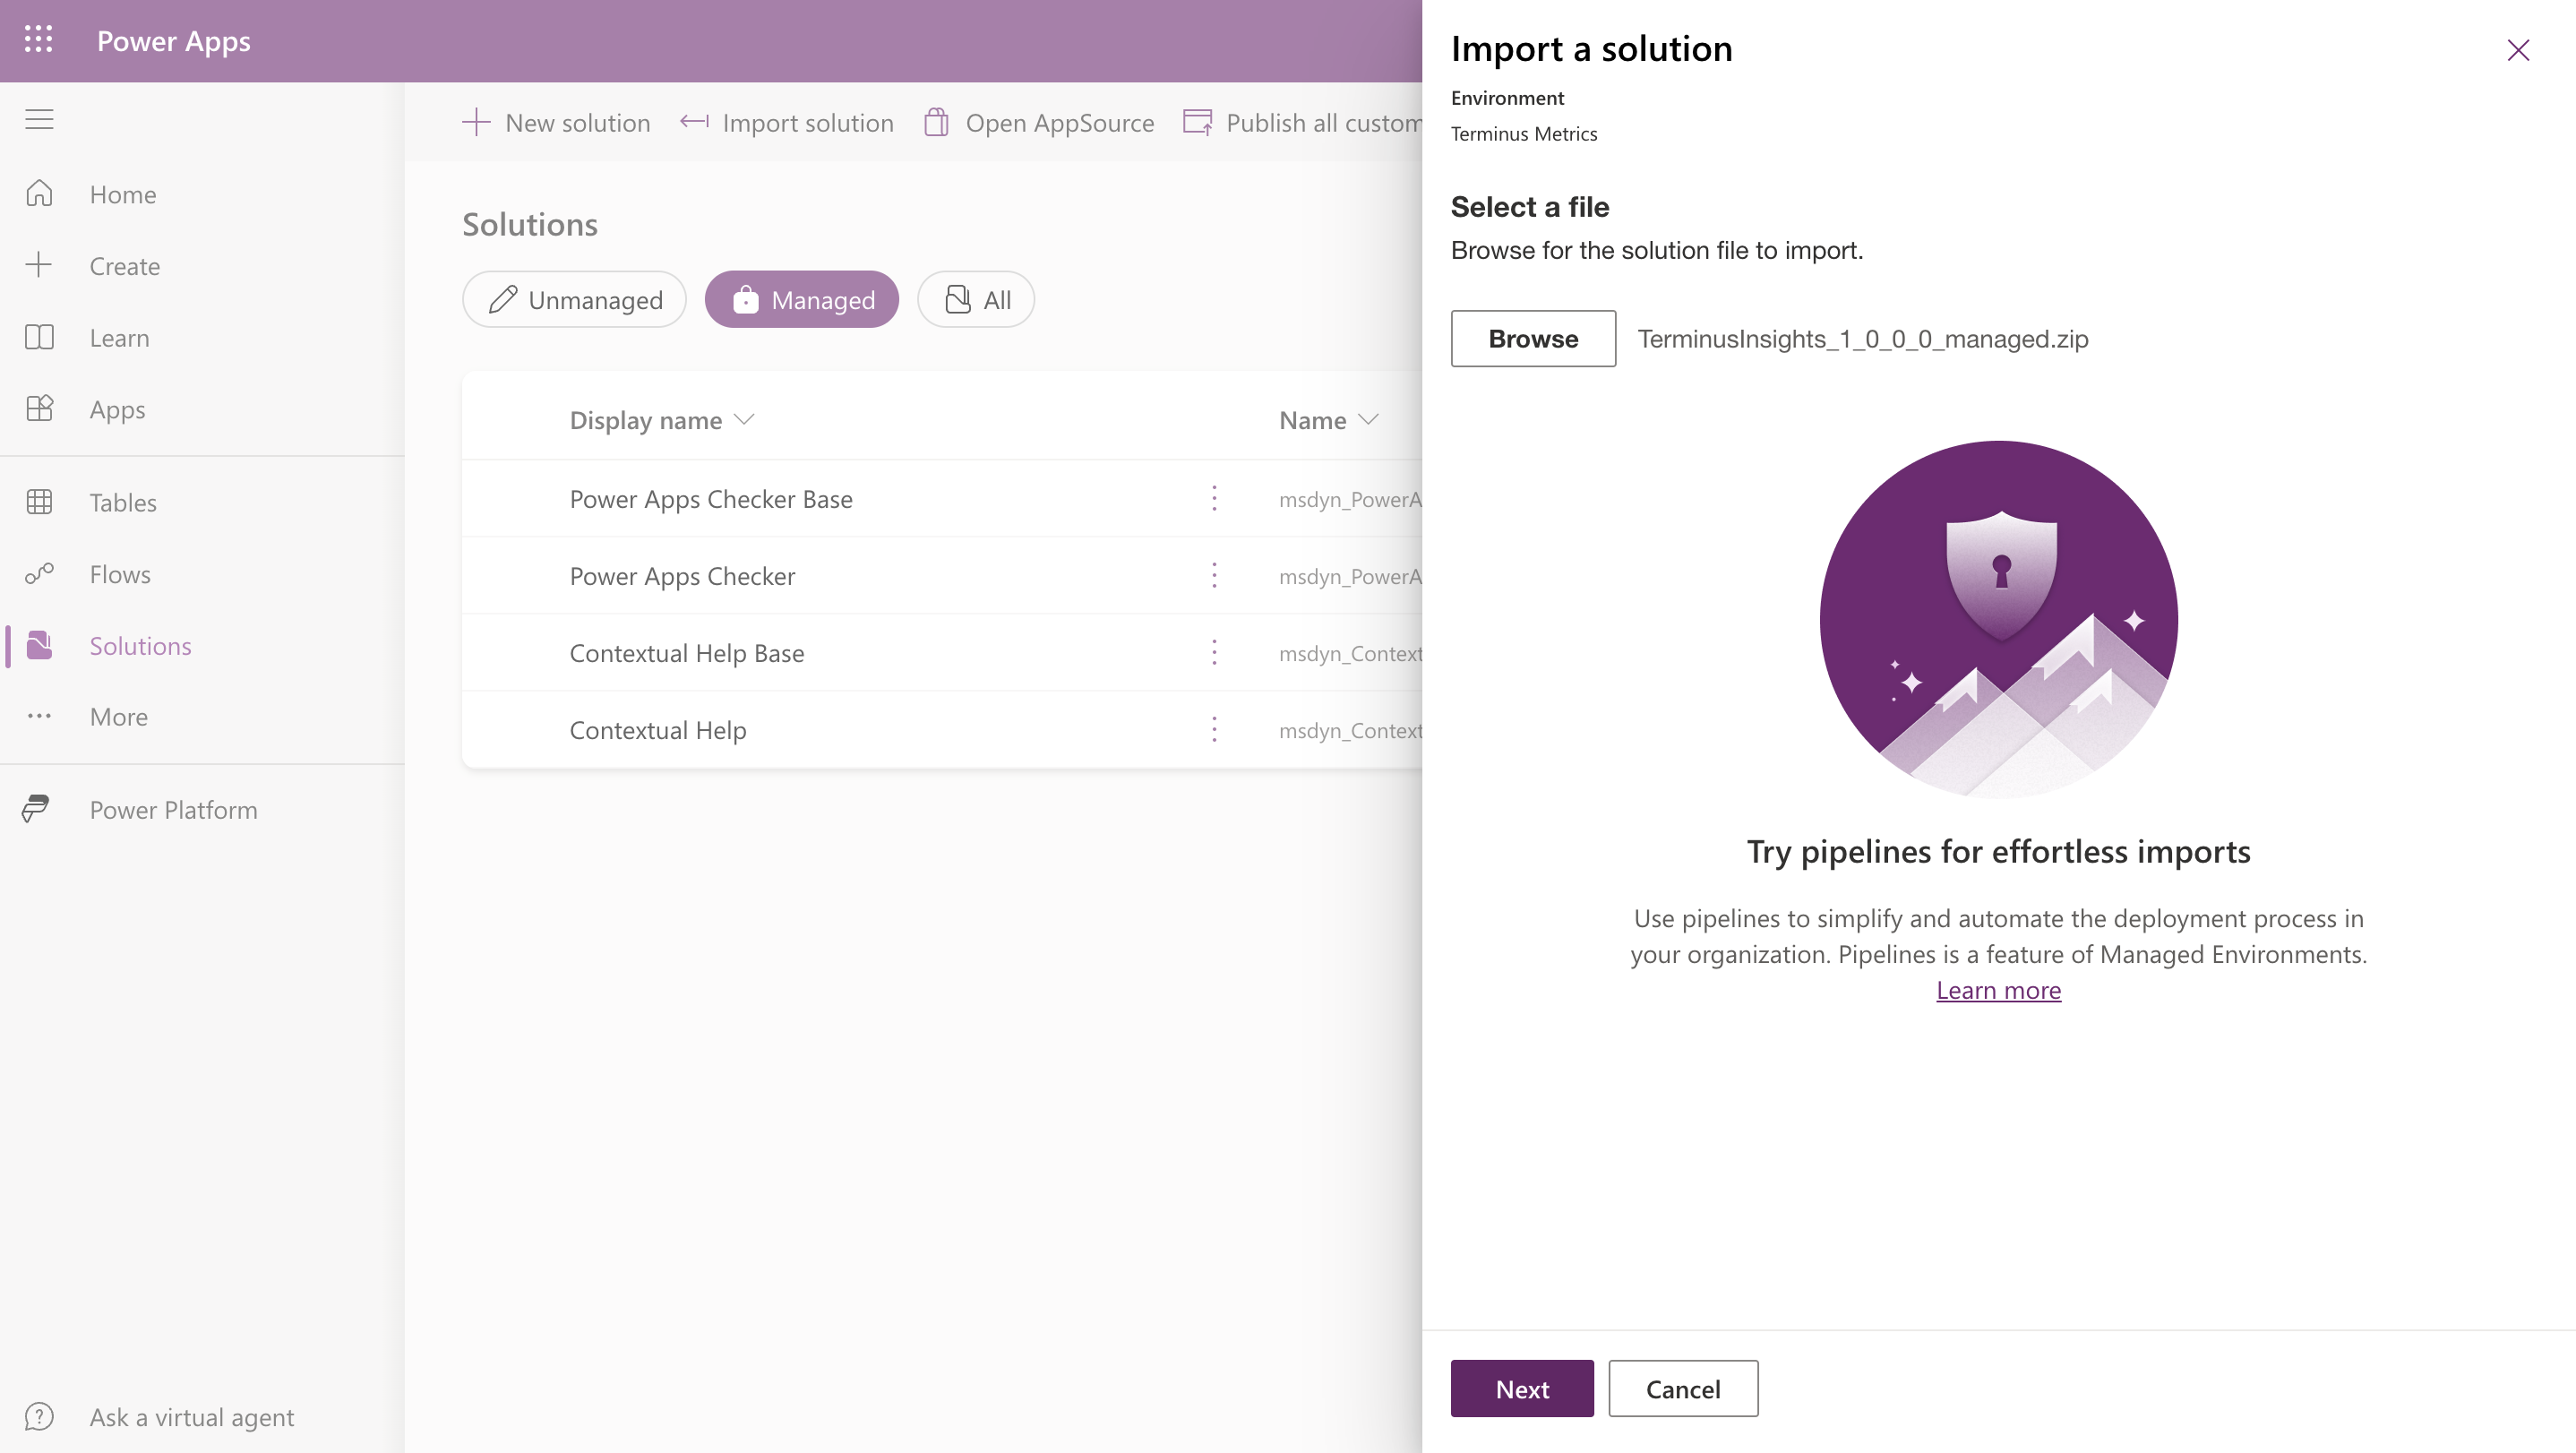The width and height of the screenshot is (2576, 1453).
Task: Select the Contextual Help solution name
Action: point(658,730)
